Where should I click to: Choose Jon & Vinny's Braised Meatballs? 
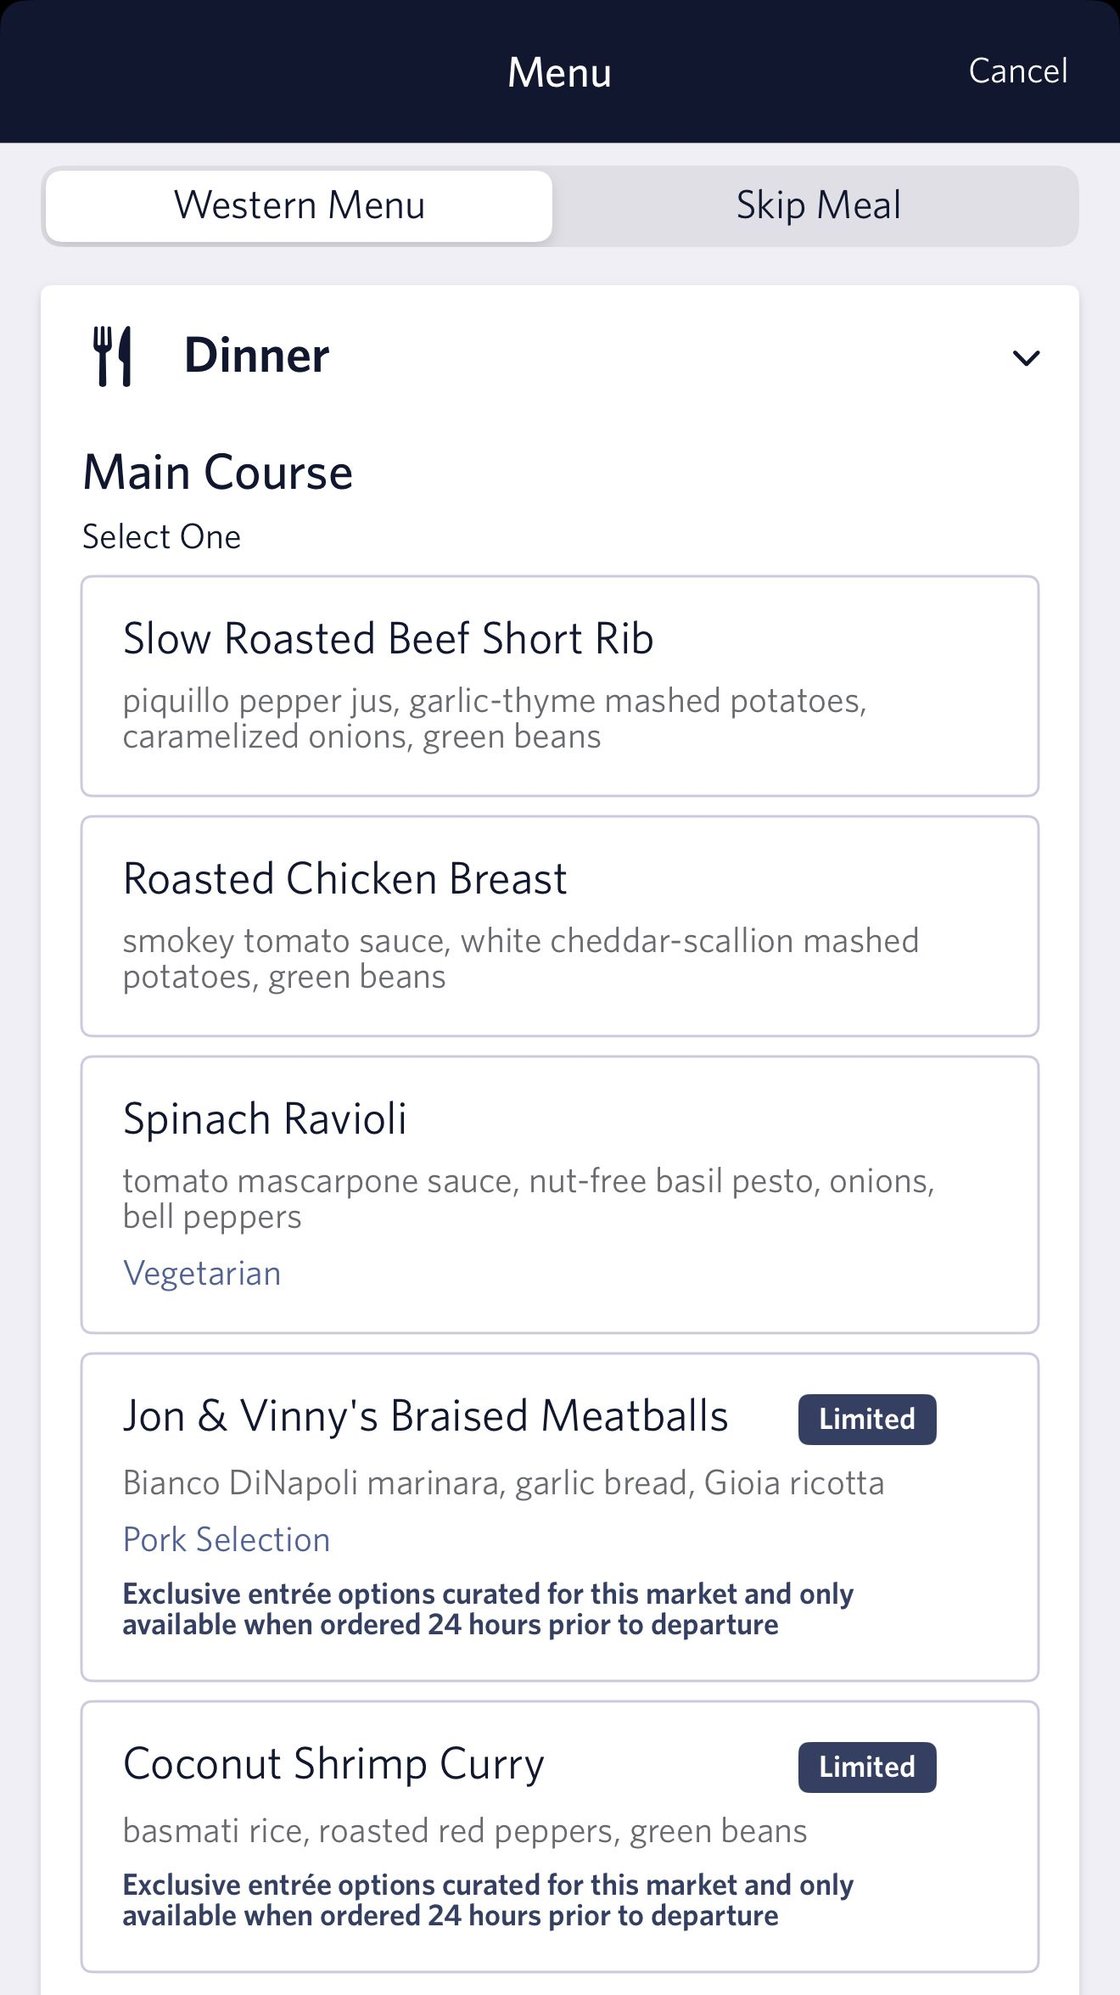click(425, 1417)
